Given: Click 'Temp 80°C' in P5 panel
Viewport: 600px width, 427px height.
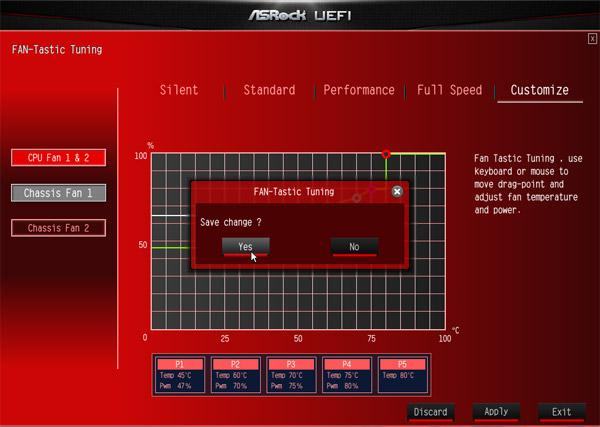Looking at the screenshot, I should tap(398, 375).
